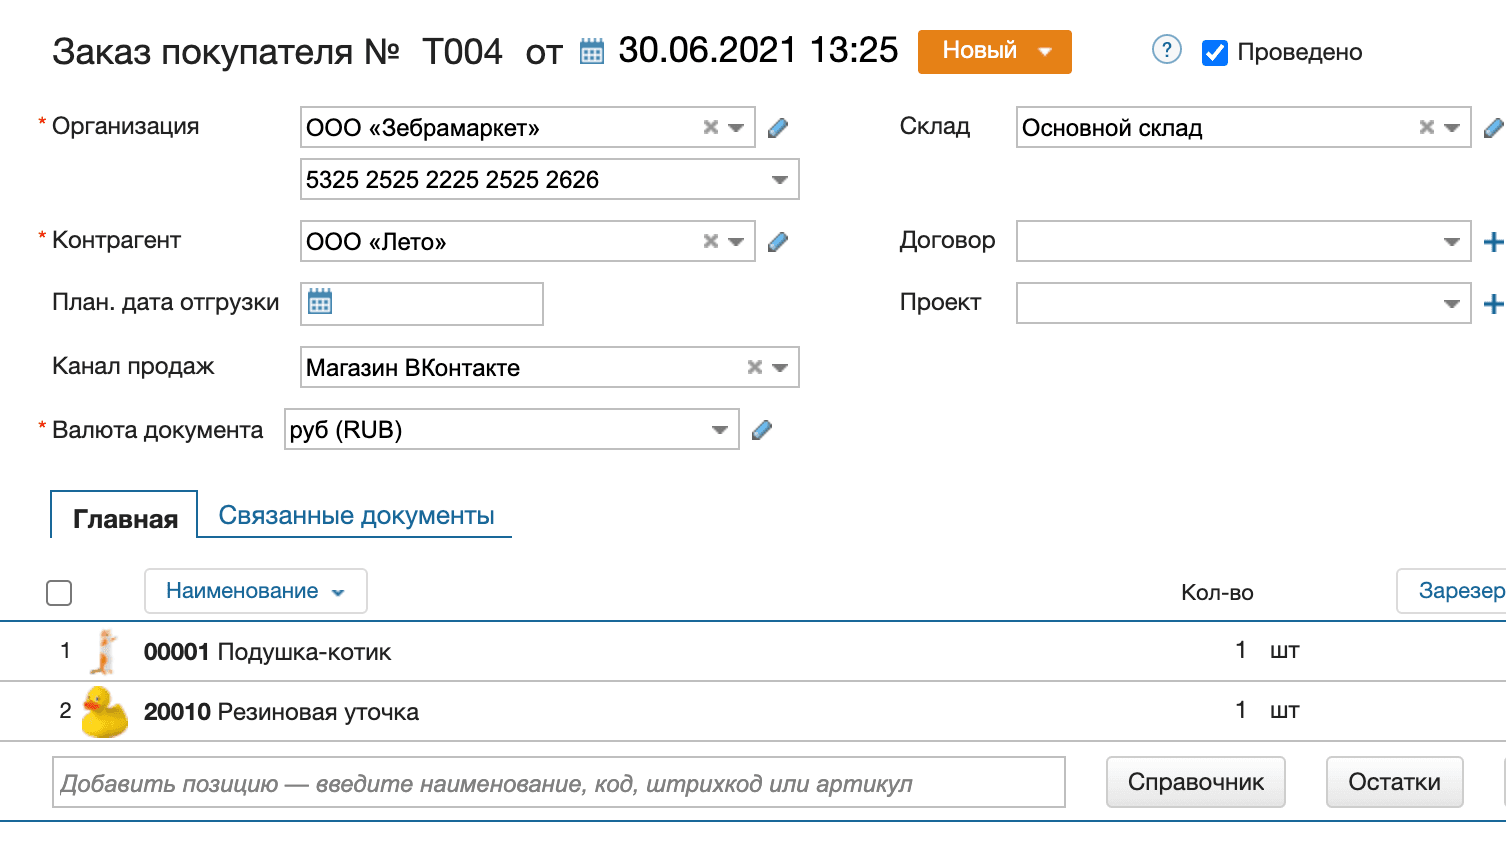Open the bank account number dropdown
Viewport: 1506px width, 850px height.
pyautogui.click(x=779, y=180)
